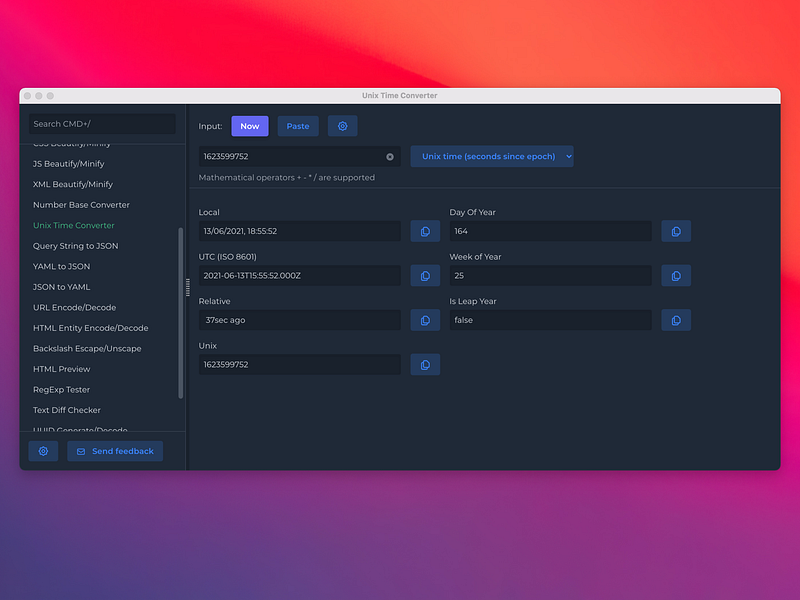Click Day Of Year field showing 164

pyautogui.click(x=551, y=231)
